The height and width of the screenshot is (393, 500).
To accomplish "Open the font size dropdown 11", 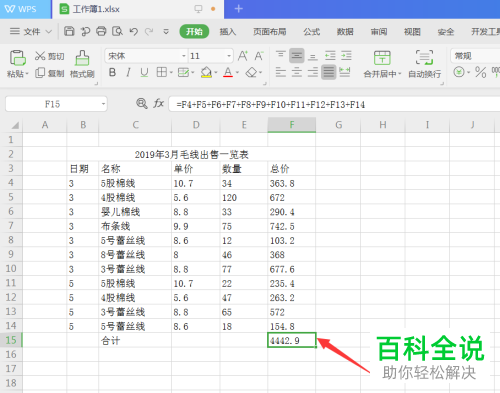I will 229,56.
